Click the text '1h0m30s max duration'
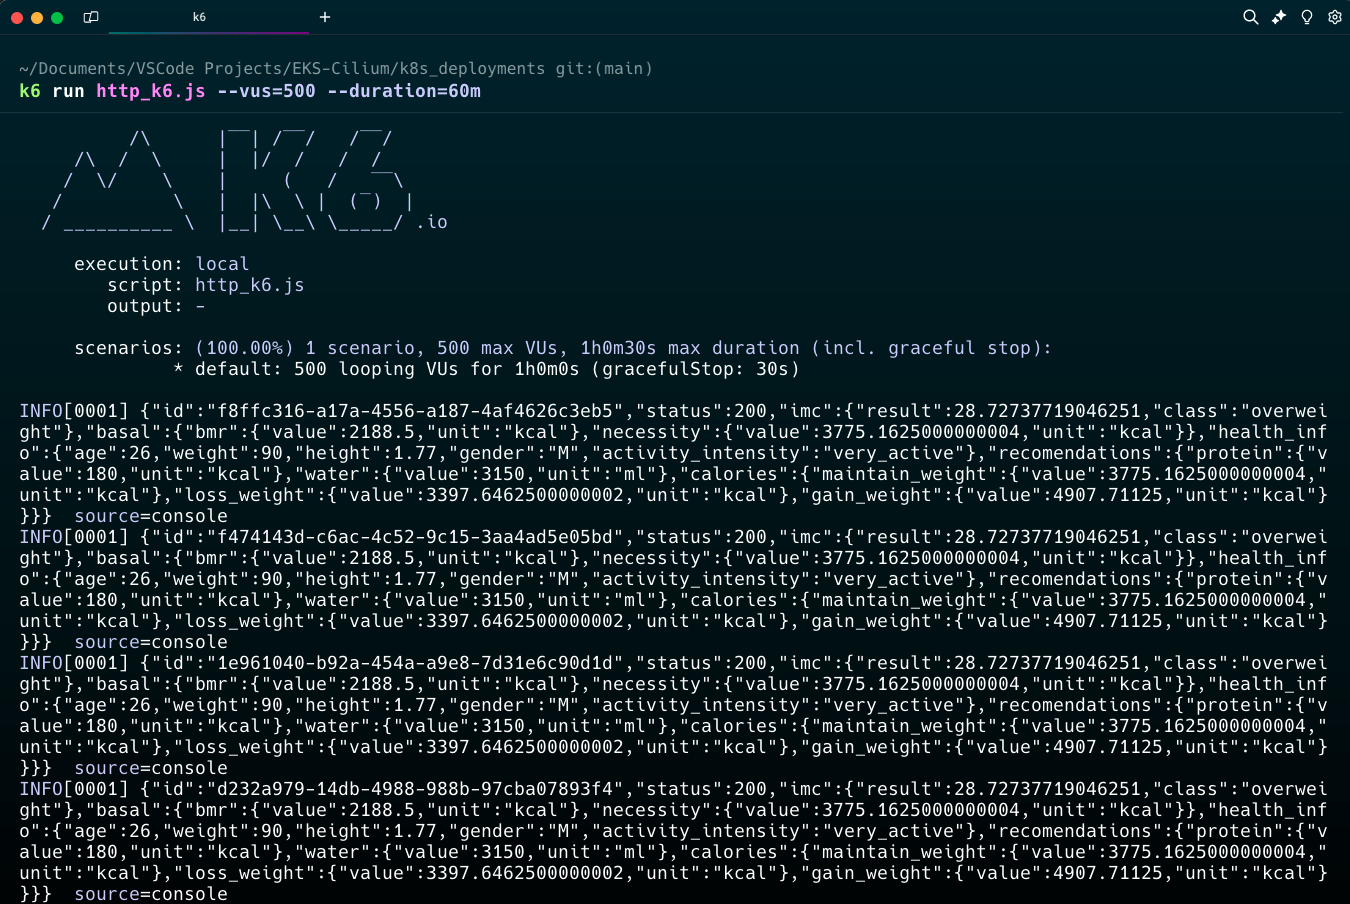Viewport: 1350px width, 904px height. (x=690, y=348)
